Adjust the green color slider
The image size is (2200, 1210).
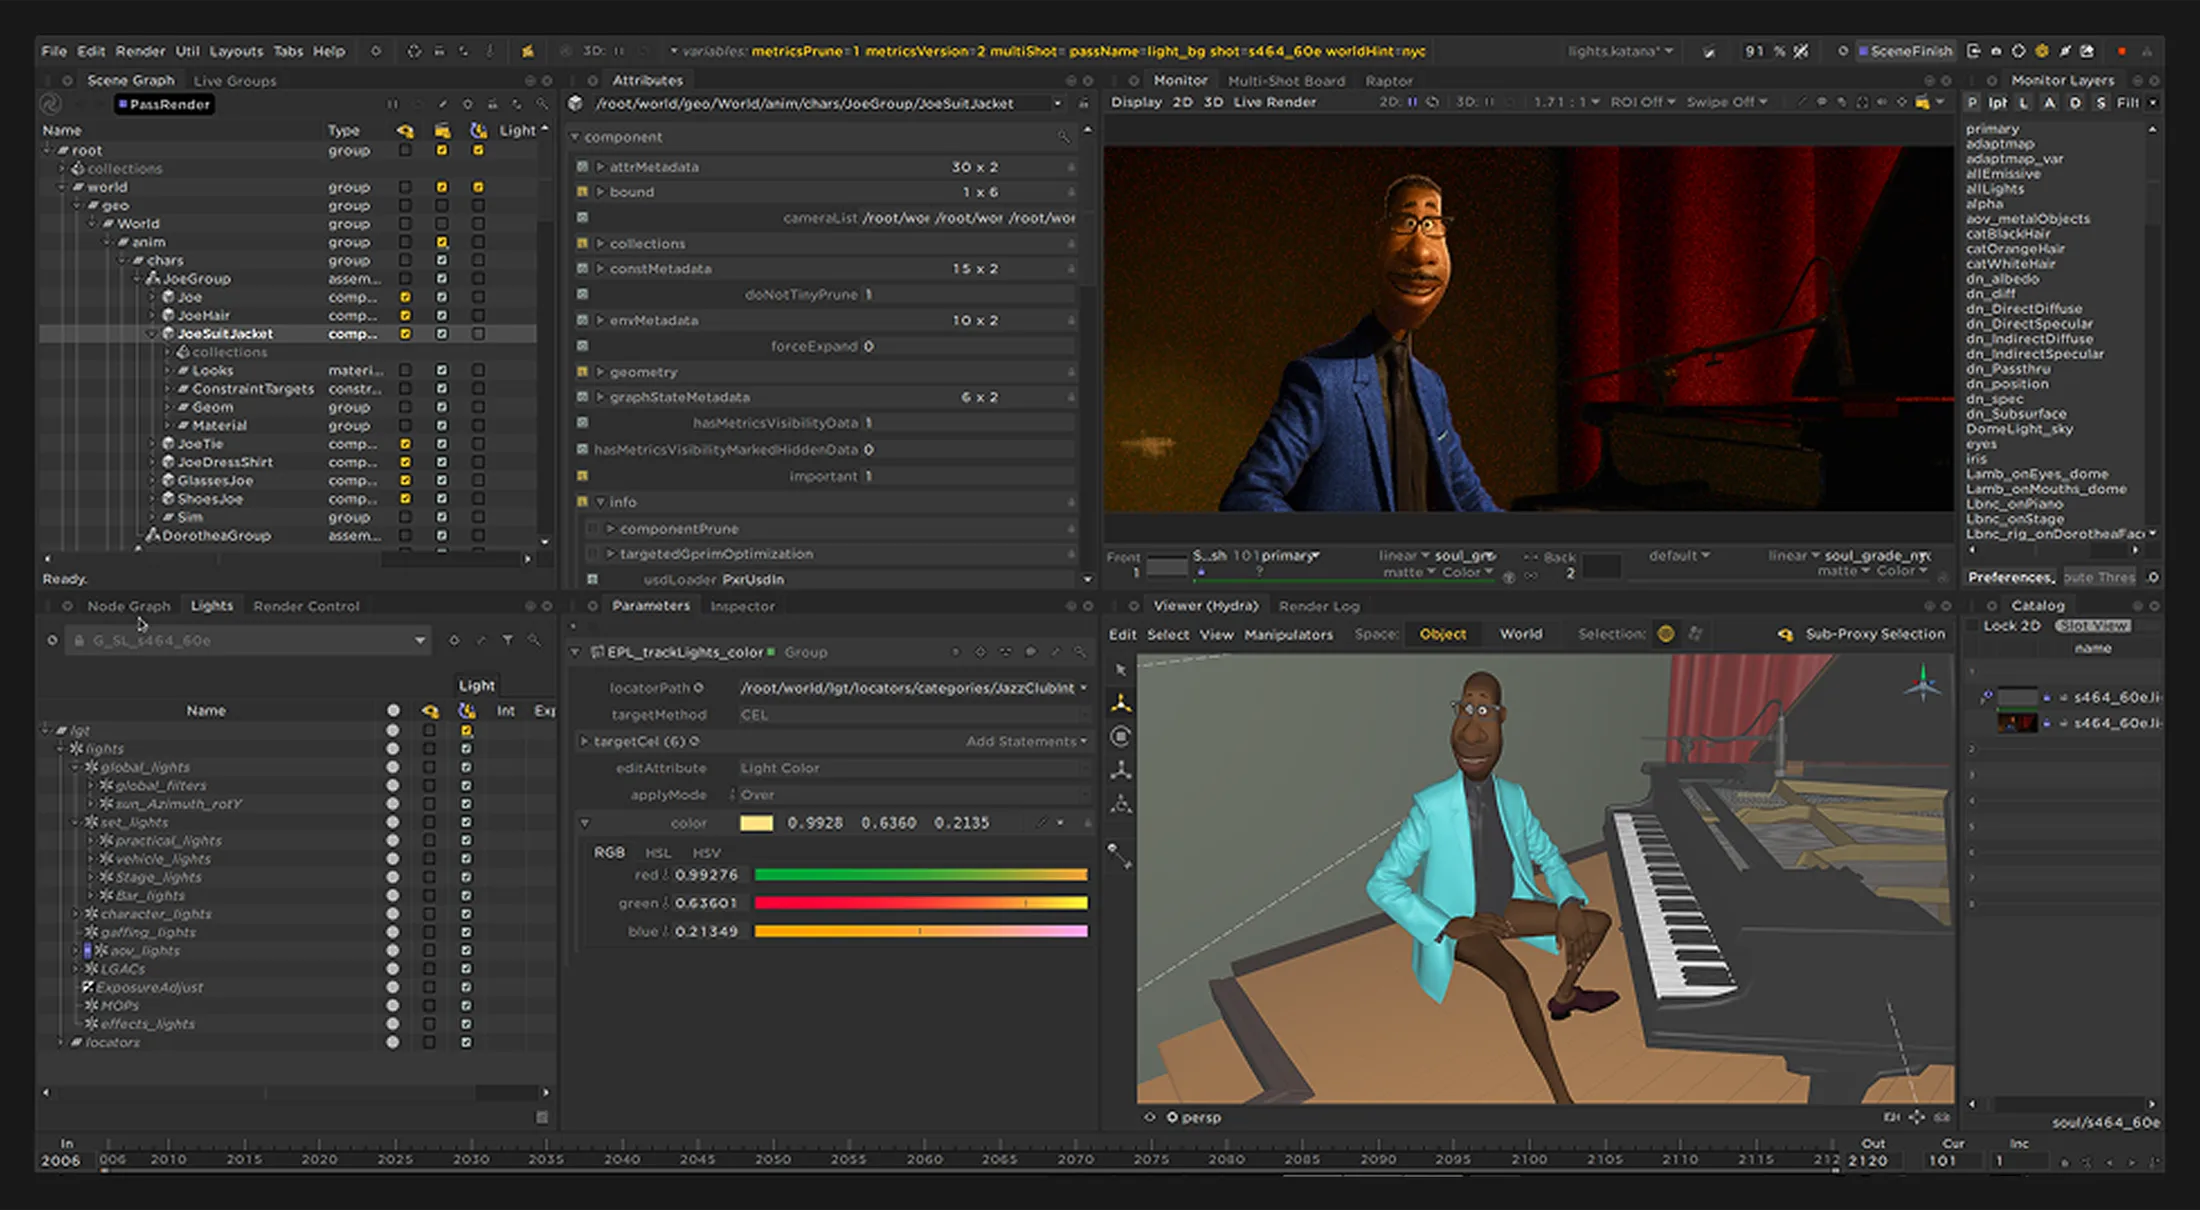tap(920, 903)
